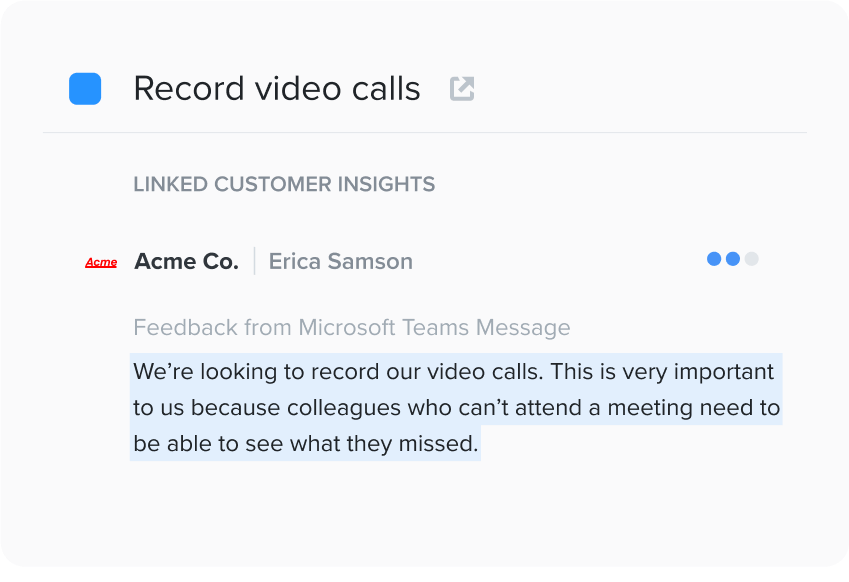The image size is (849, 582).
Task: Click the Acme company logo
Action: coord(101,263)
